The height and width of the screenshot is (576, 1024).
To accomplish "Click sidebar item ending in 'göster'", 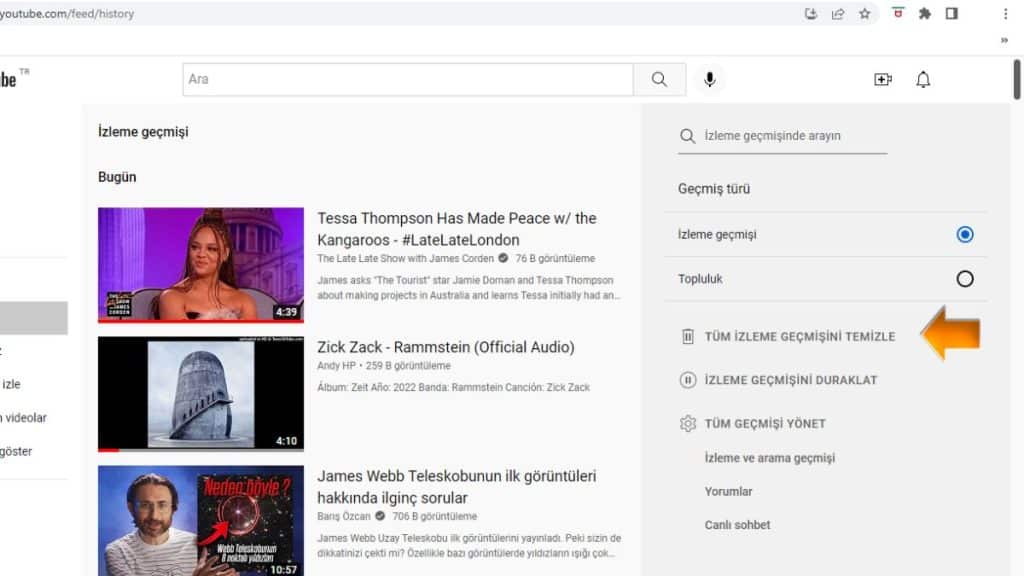I will [16, 451].
